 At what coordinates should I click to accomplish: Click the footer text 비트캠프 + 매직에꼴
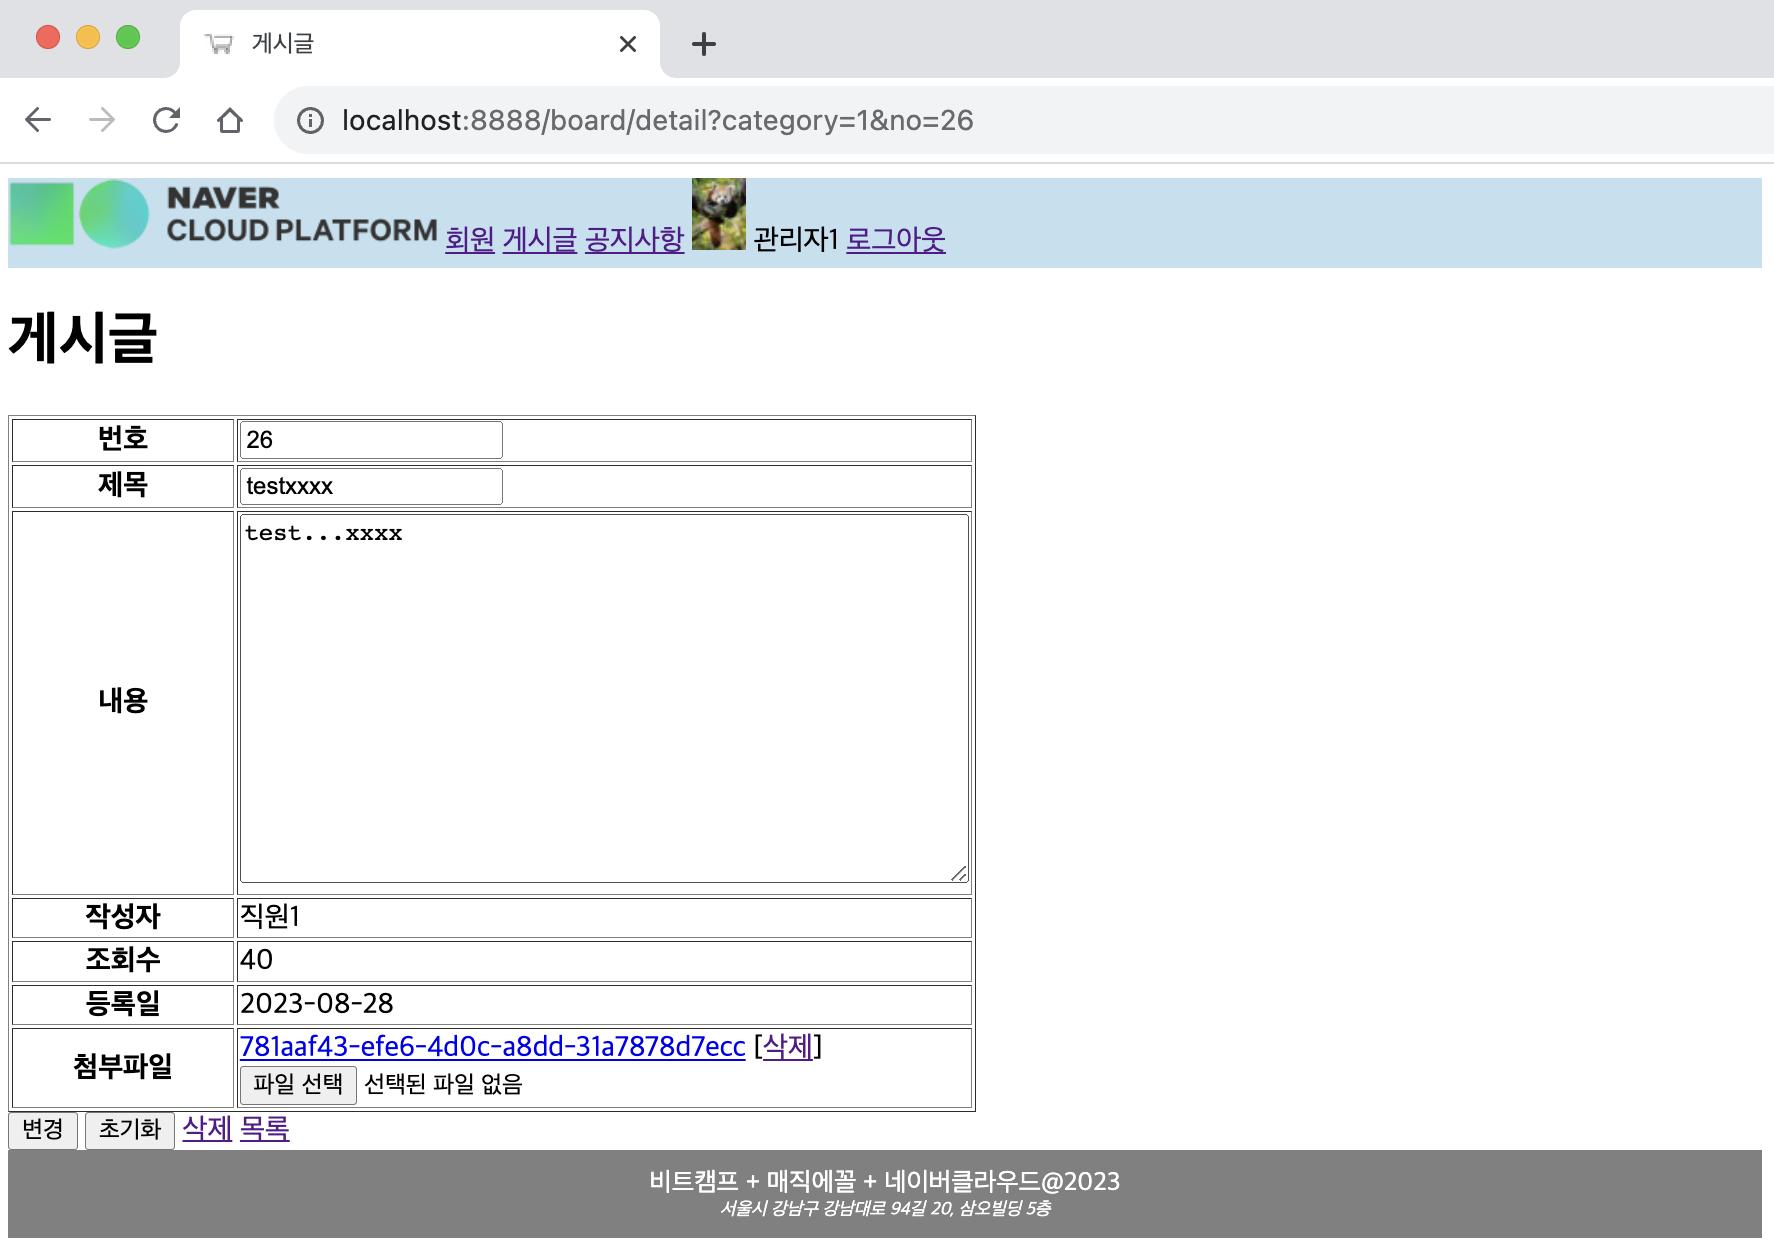tap(752, 1182)
